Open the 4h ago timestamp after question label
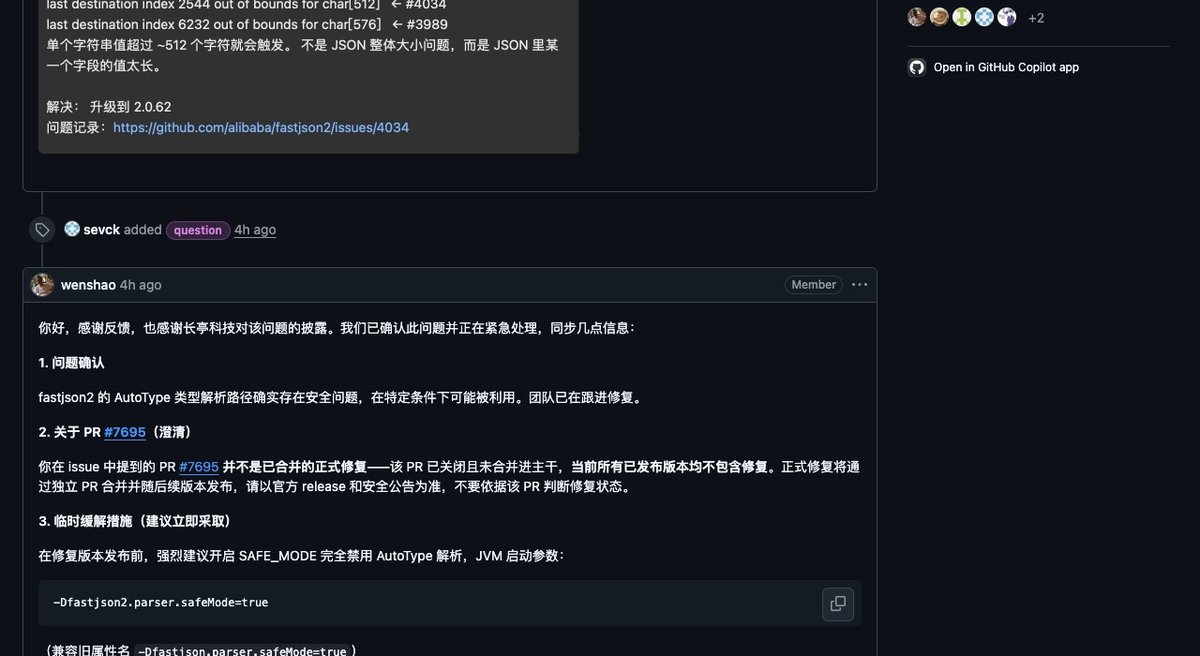The image size is (1200, 656). point(255,229)
